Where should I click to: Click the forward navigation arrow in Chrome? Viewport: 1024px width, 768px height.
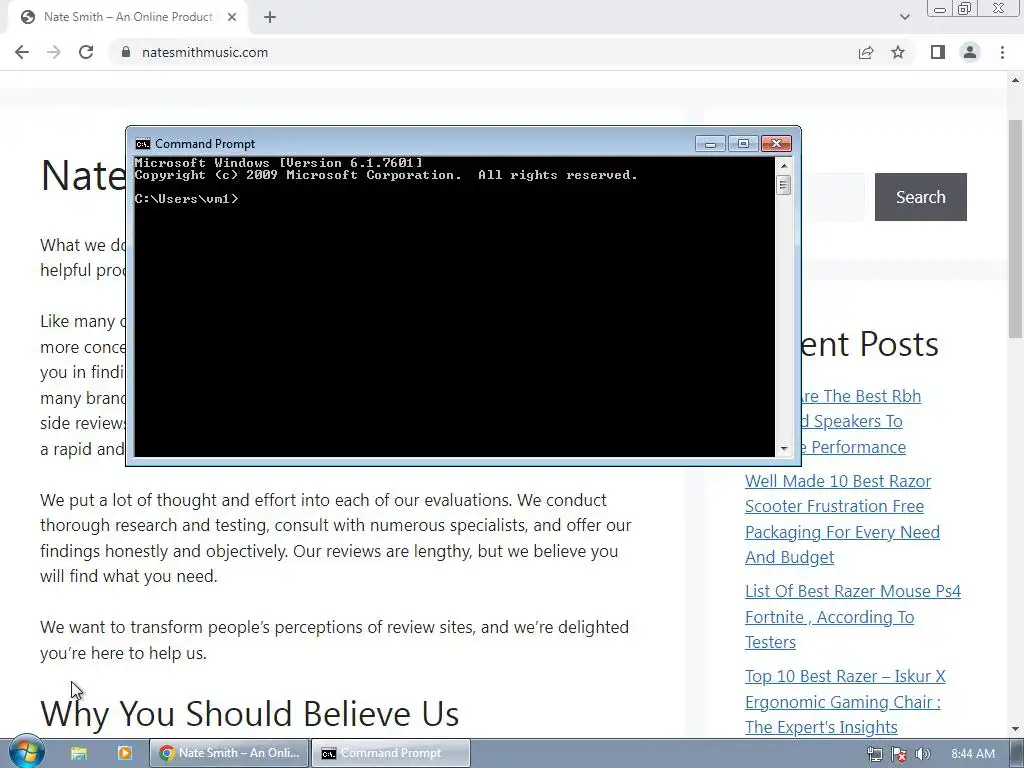pyautogui.click(x=54, y=52)
